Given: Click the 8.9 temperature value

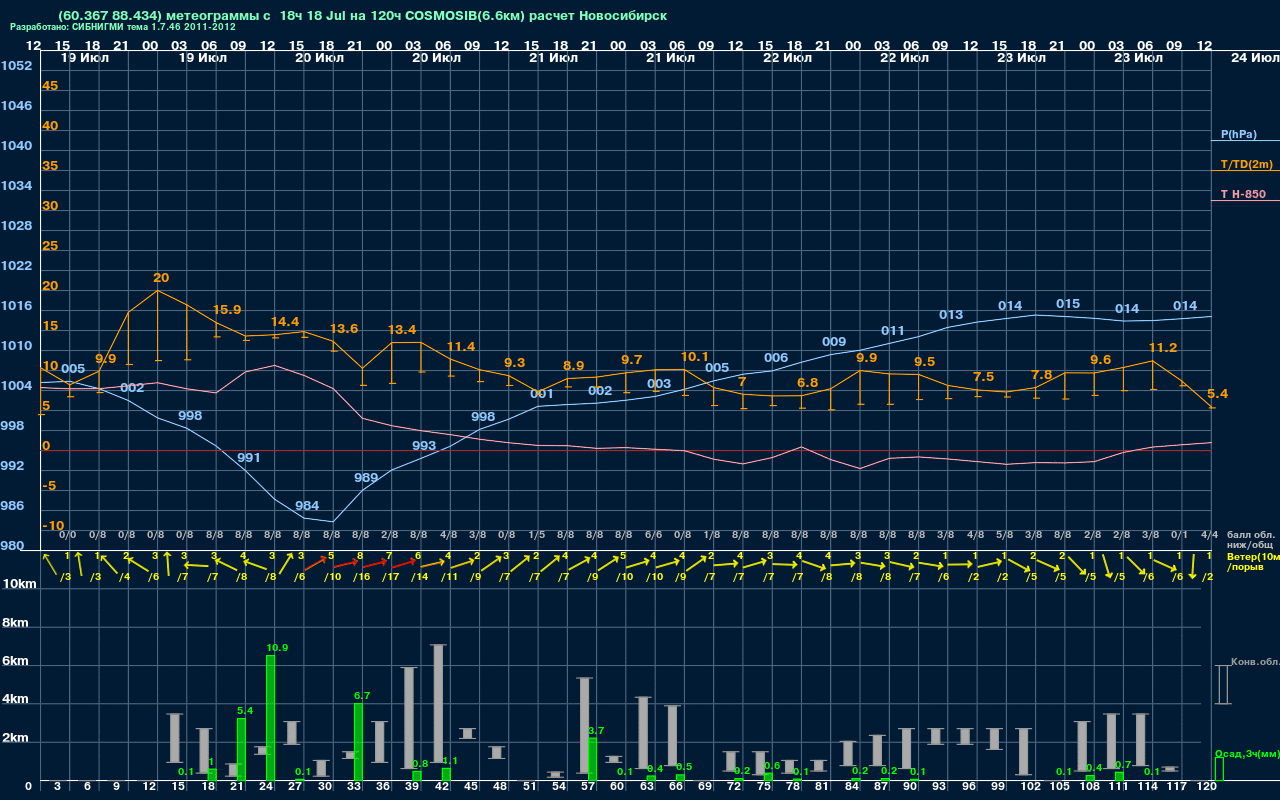Looking at the screenshot, I should [x=574, y=366].
